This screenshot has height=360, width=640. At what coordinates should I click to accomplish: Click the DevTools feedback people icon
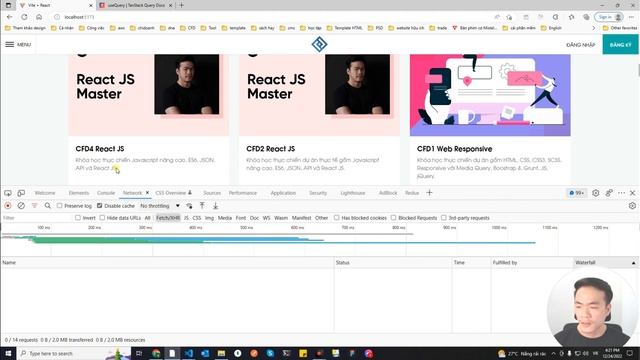point(609,193)
